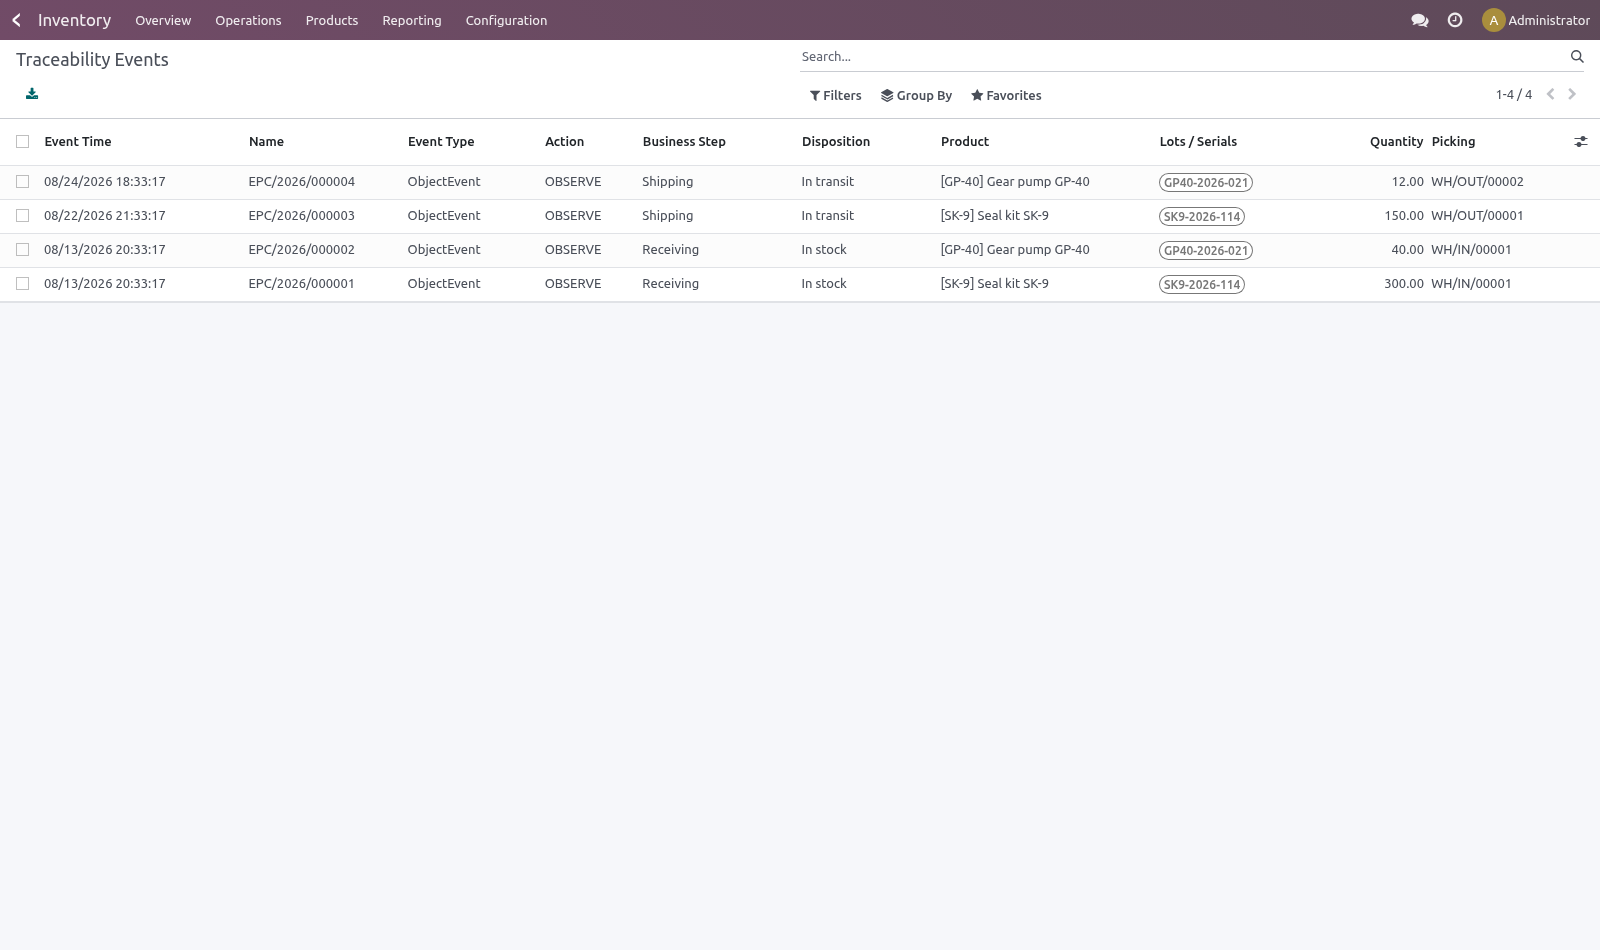
Task: Click the Lots / Serials column header
Action: (x=1198, y=142)
